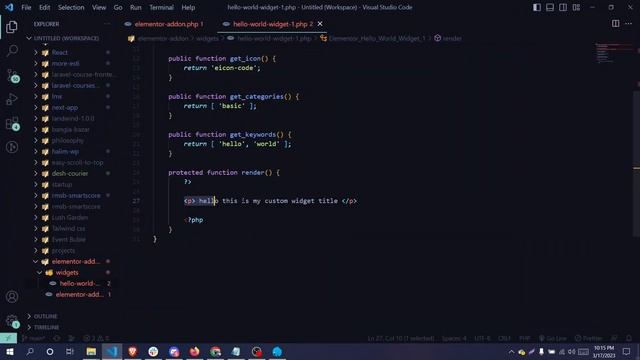The height and width of the screenshot is (360, 640).
Task: Open the circular git icon below Extensions
Action: (12, 147)
